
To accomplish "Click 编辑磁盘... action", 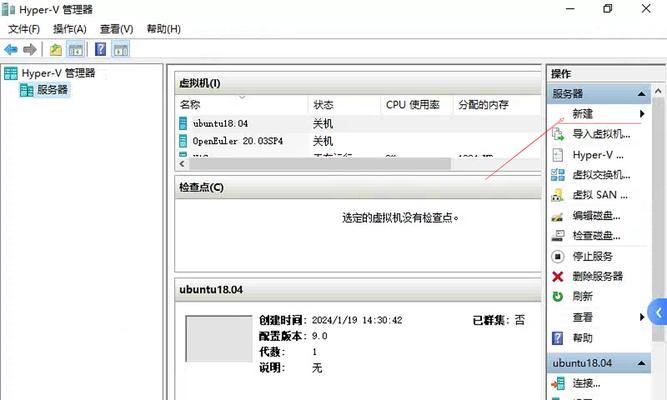I will pyautogui.click(x=596, y=216).
